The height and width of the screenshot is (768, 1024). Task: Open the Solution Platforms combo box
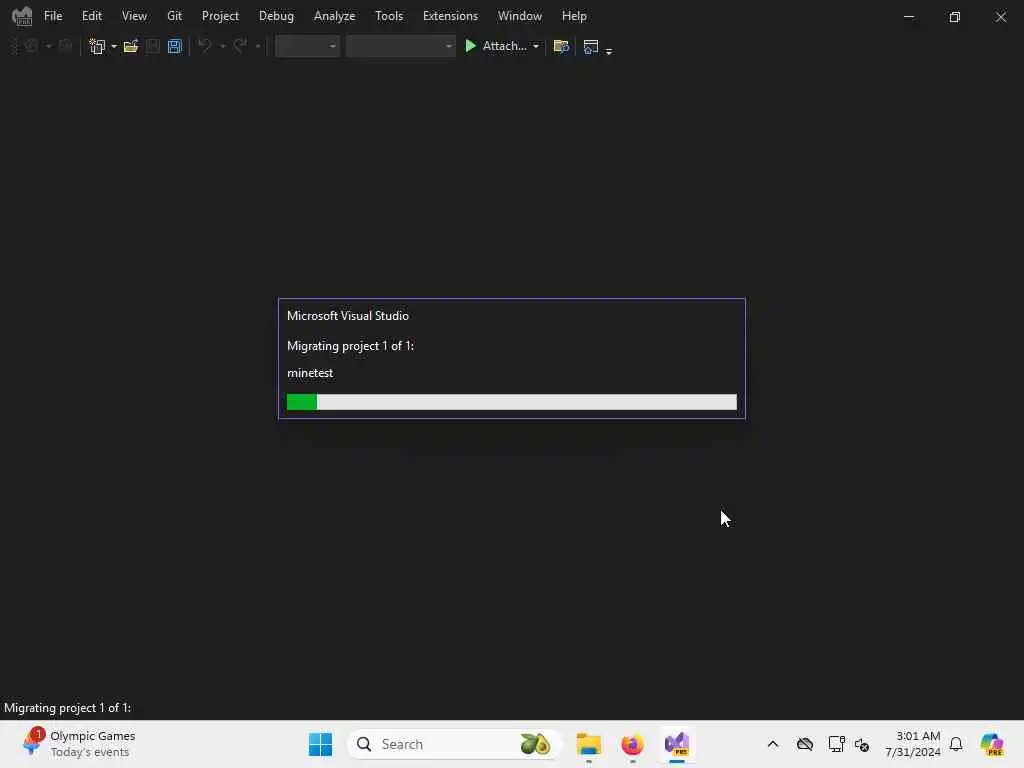400,46
